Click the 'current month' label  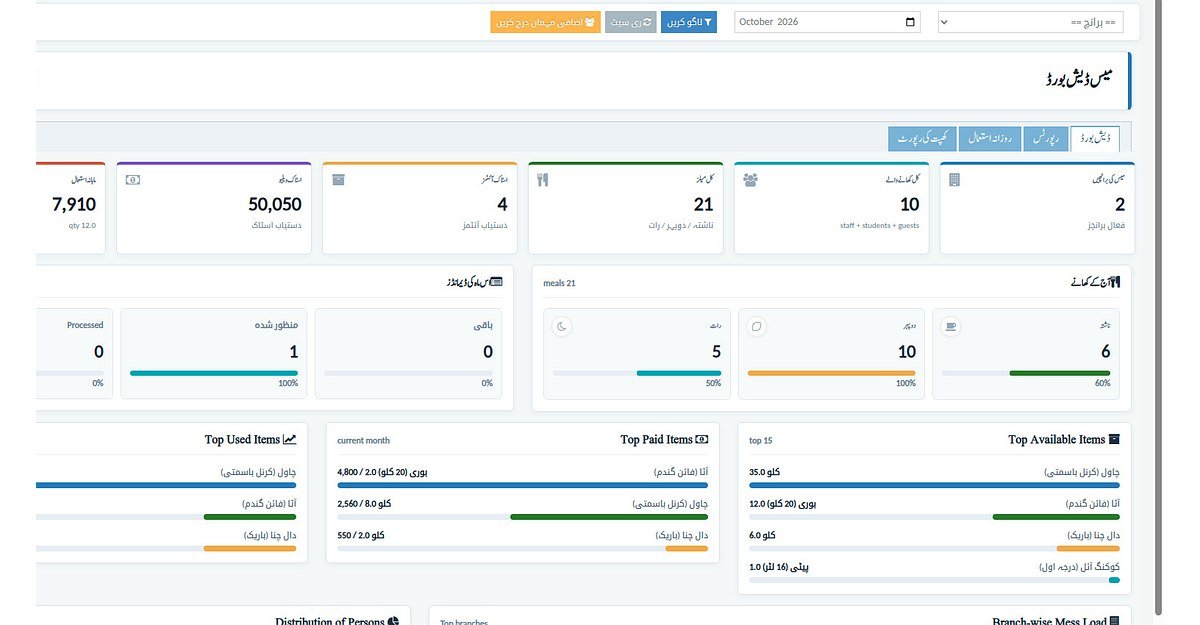364,440
